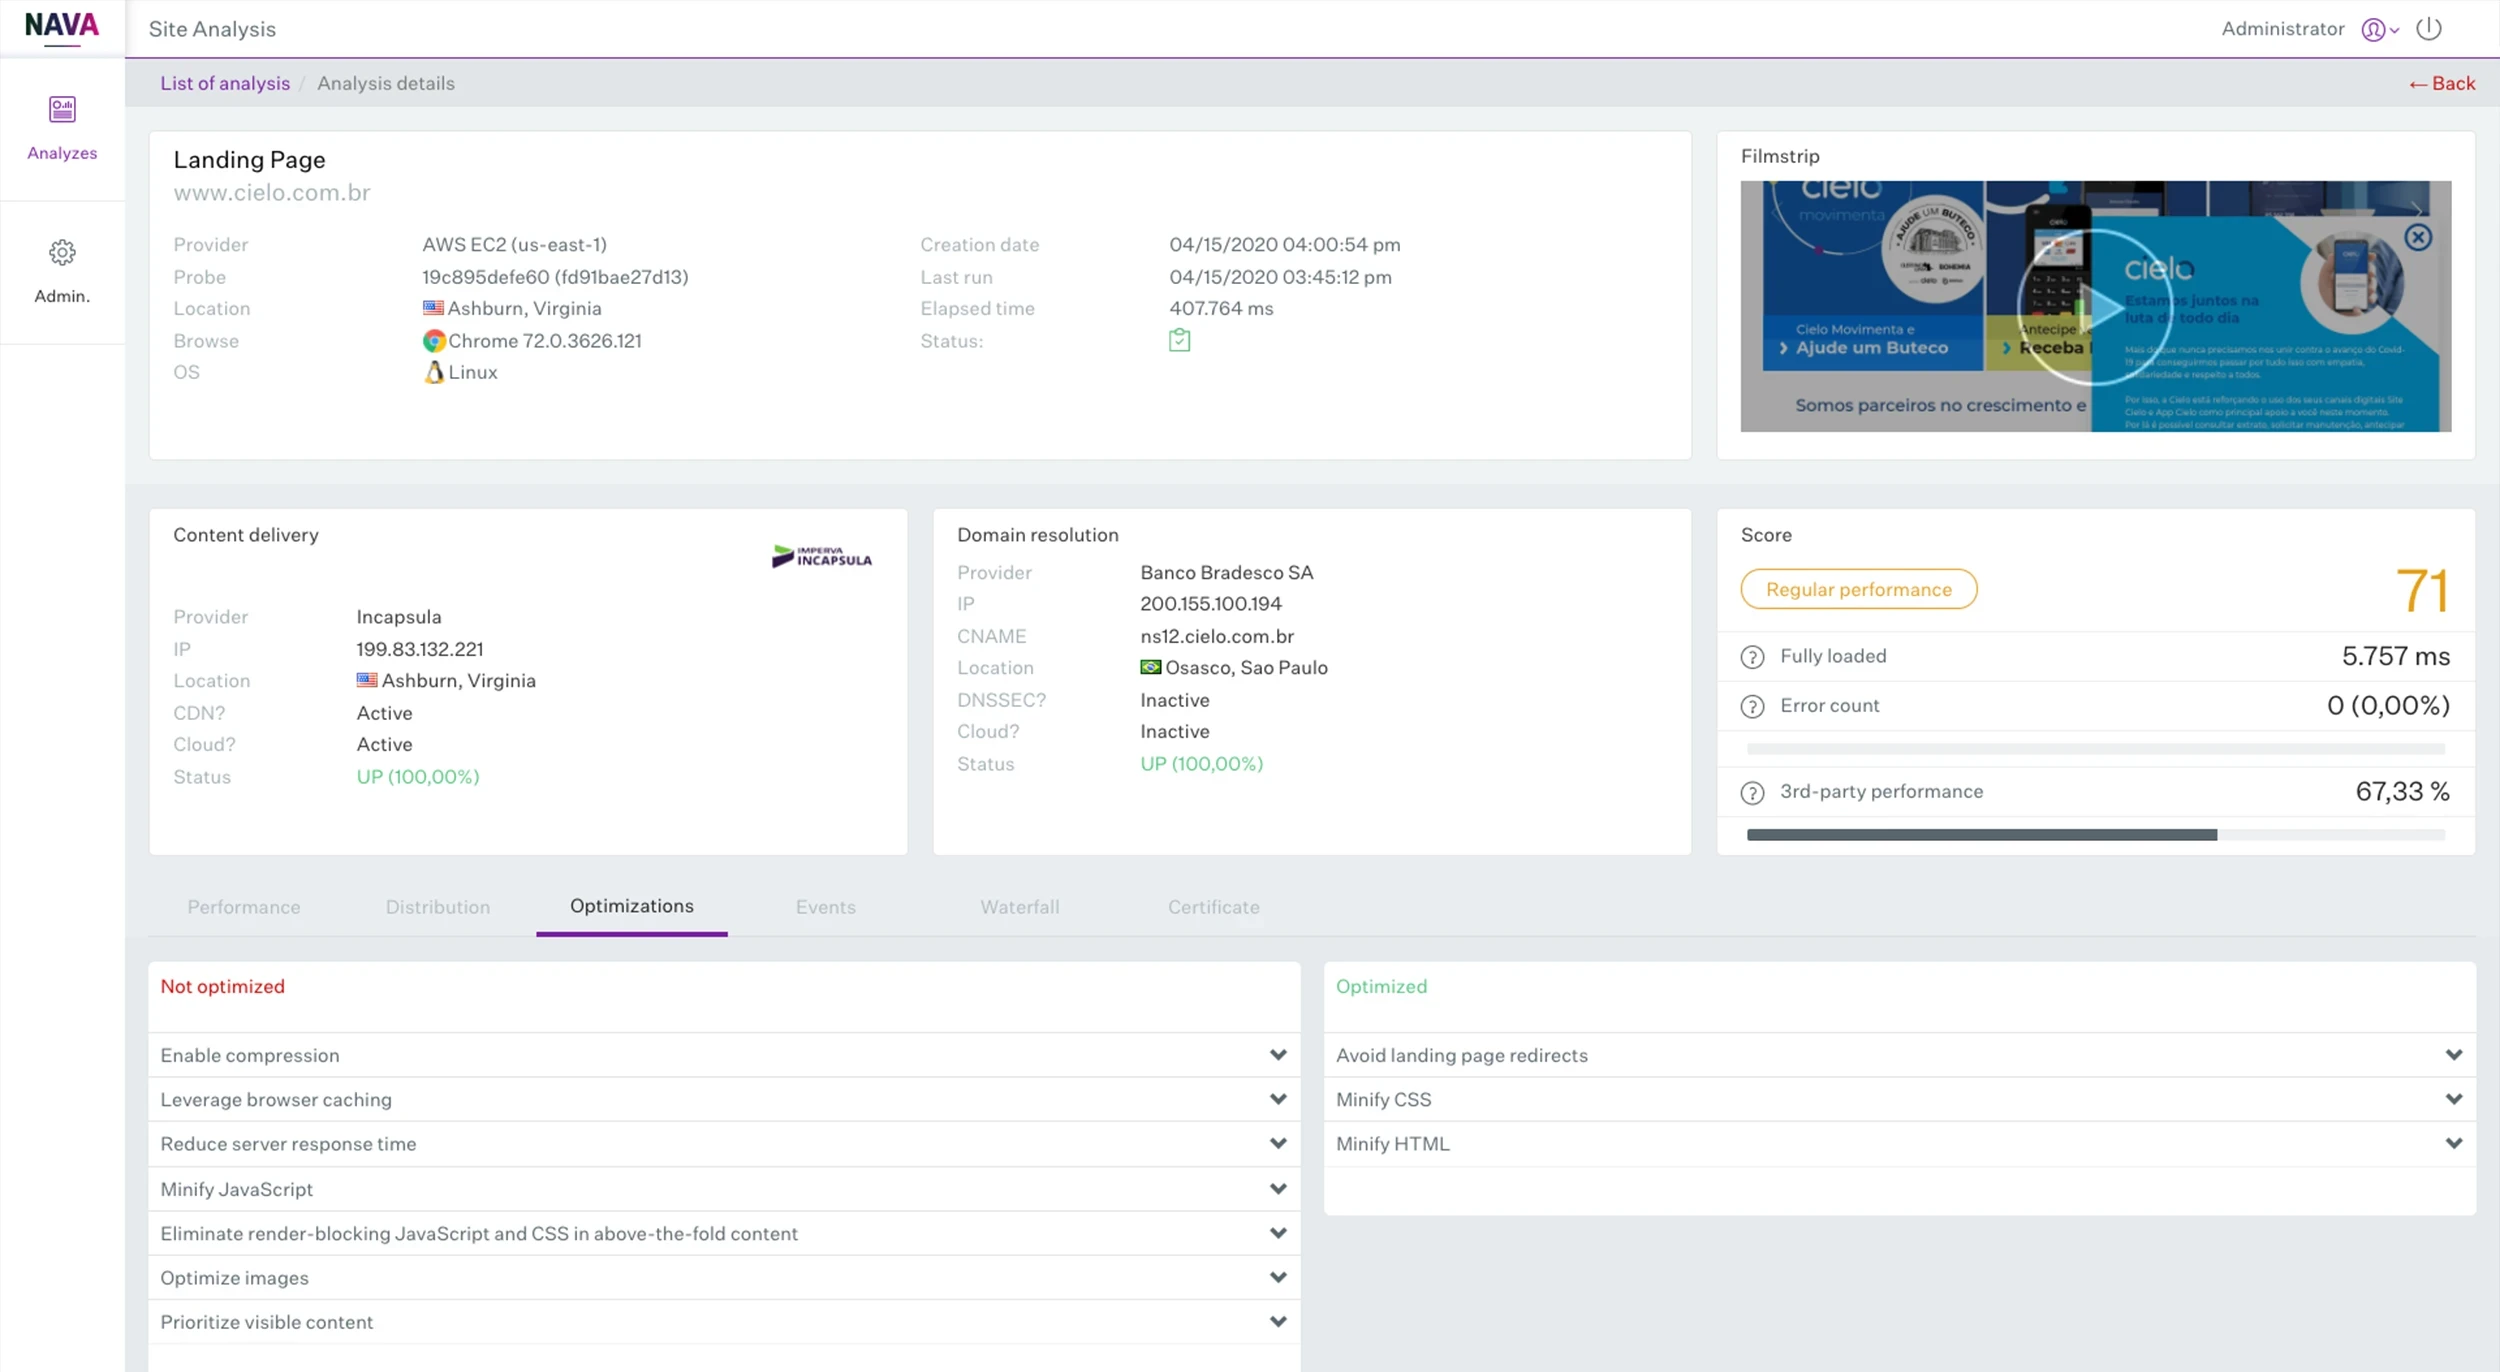Click the CNAME ns12.cielo.com.br
The height and width of the screenshot is (1372, 2500).
click(1217, 636)
